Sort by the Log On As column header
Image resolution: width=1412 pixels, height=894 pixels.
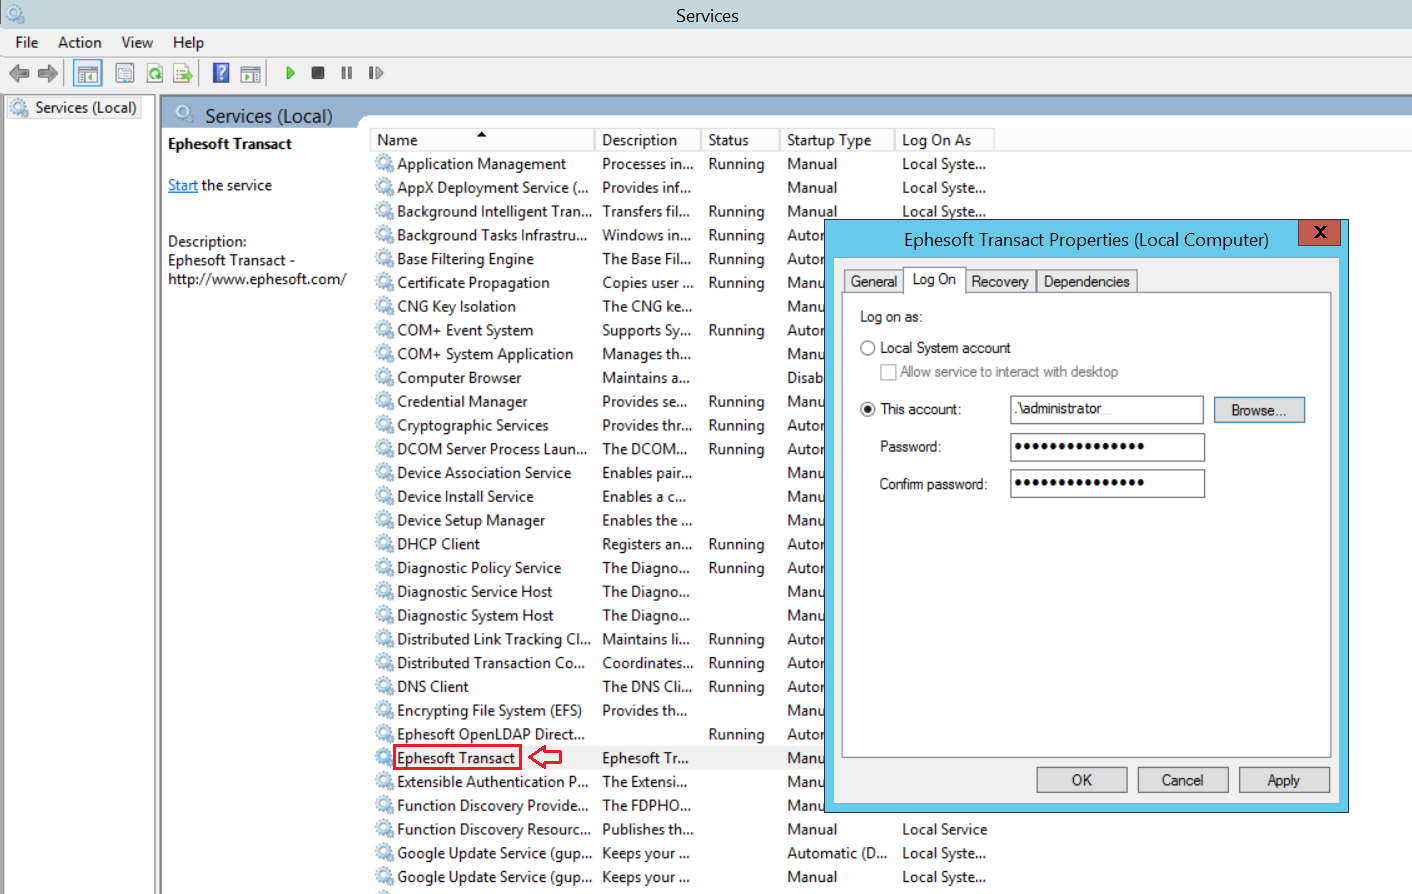(x=945, y=140)
